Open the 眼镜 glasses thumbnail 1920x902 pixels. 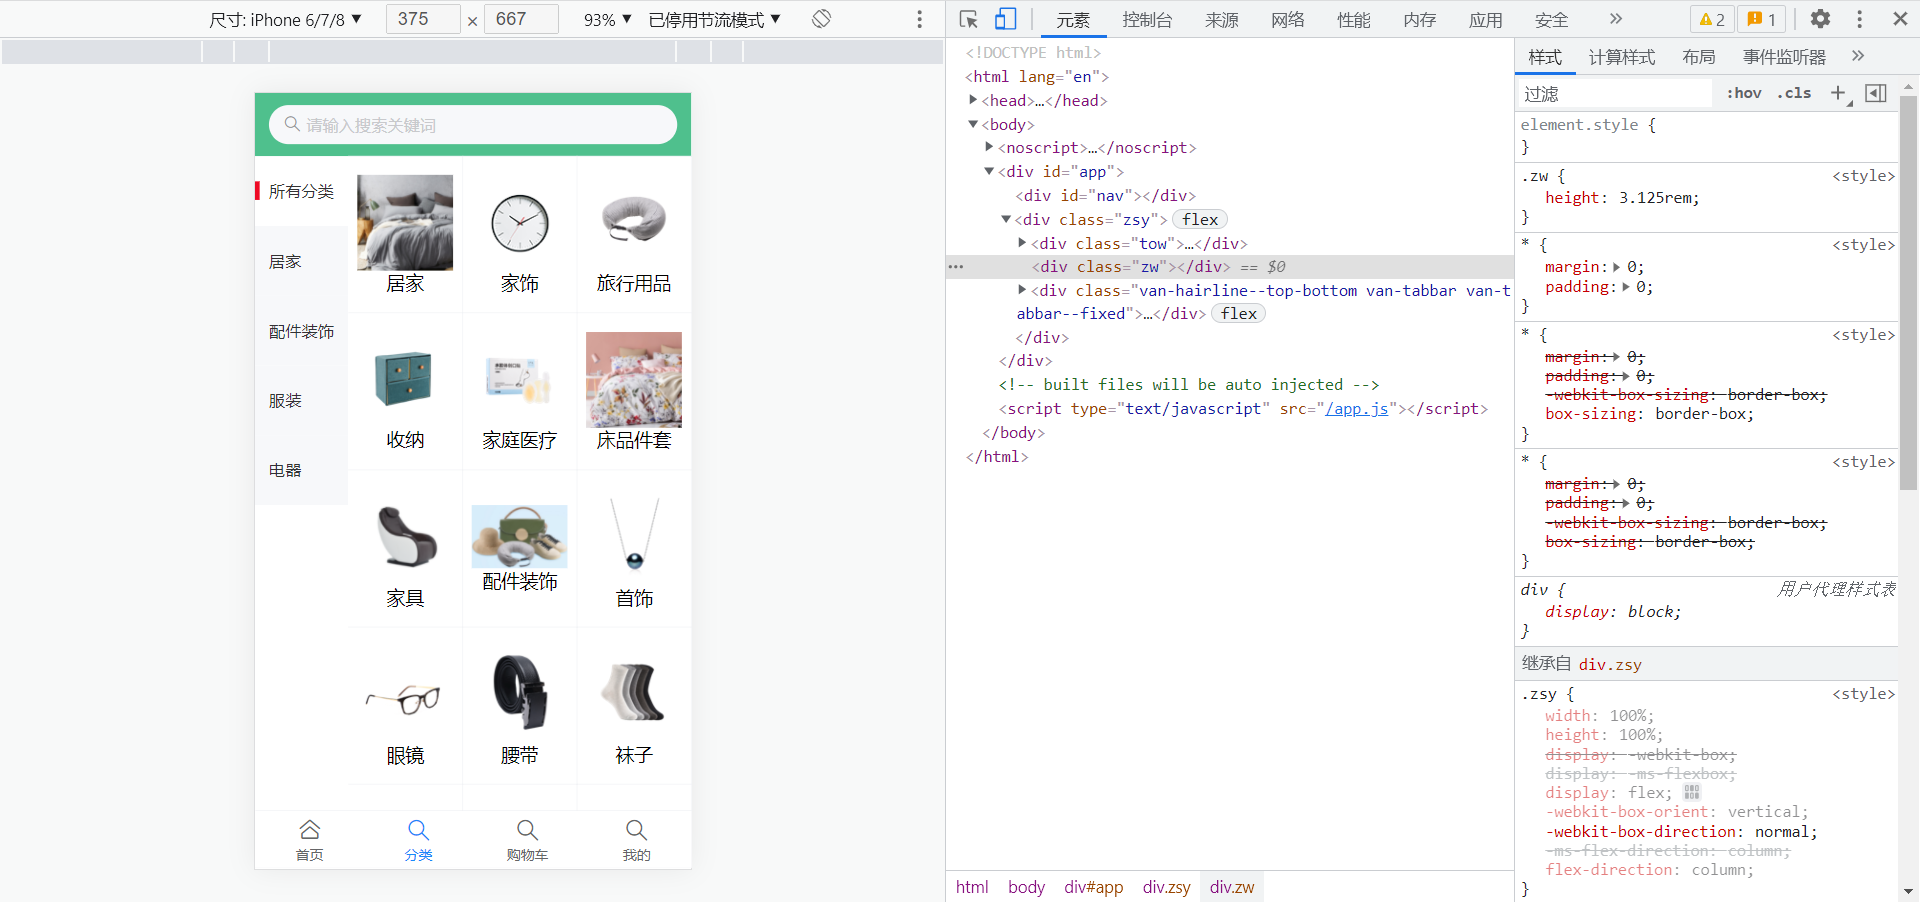pyautogui.click(x=405, y=695)
